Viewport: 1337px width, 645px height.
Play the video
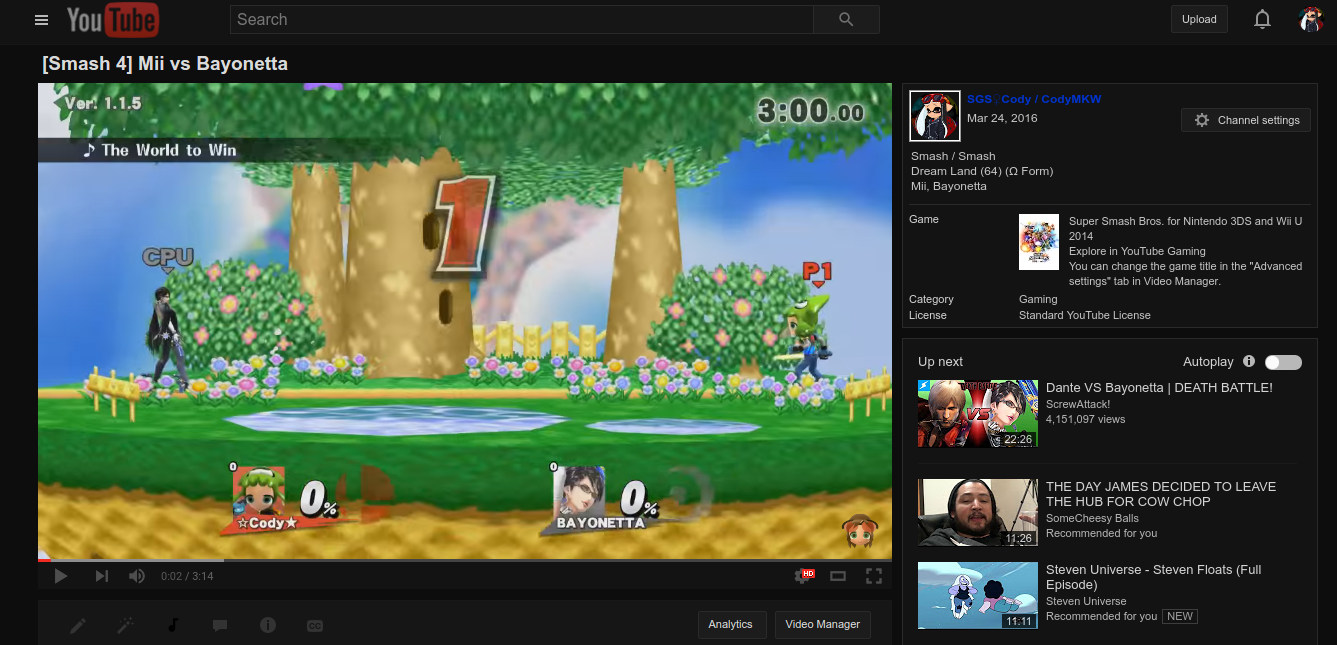tap(60, 576)
